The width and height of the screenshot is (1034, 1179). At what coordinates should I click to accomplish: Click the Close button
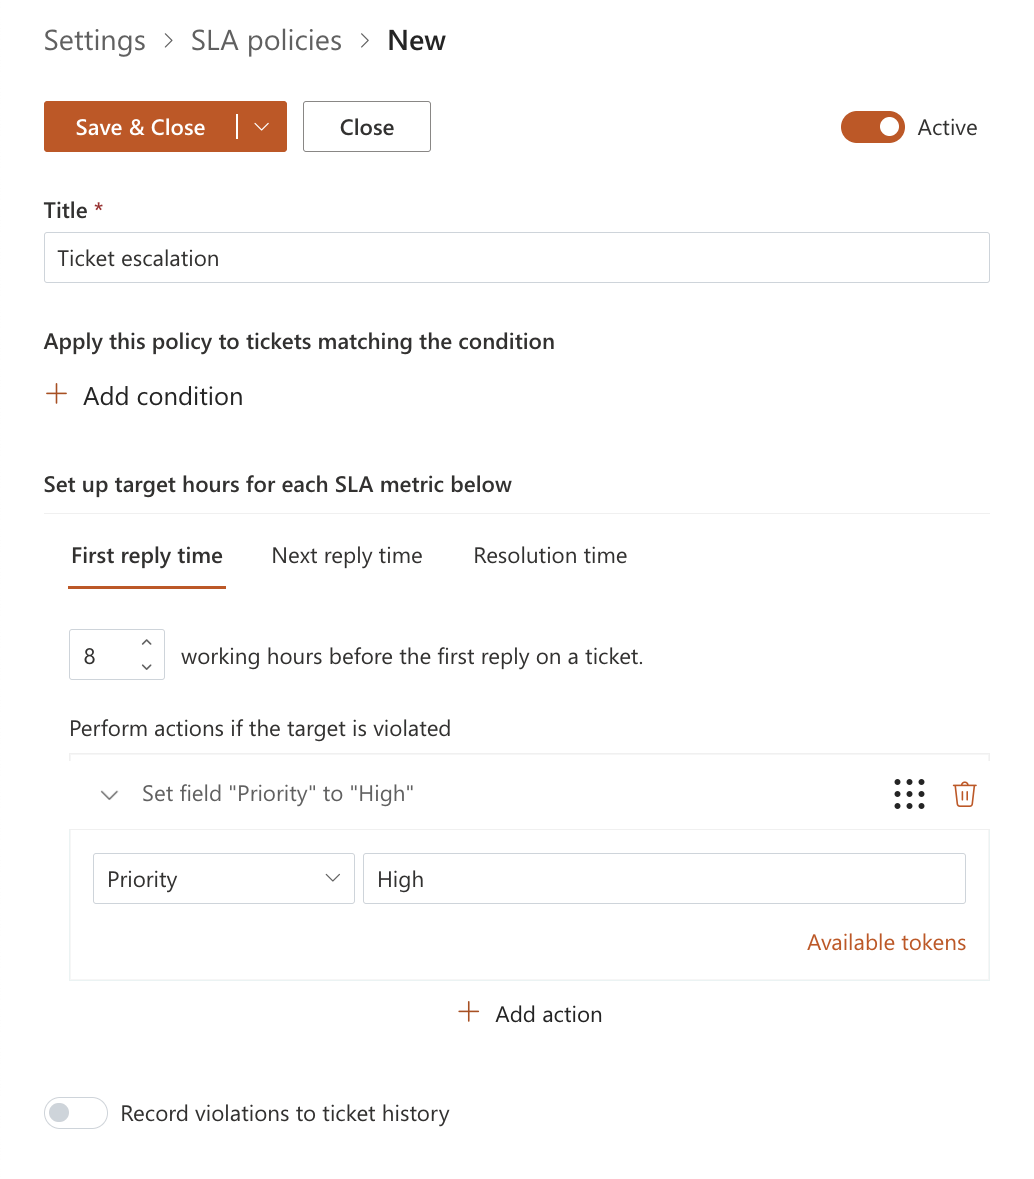point(367,127)
